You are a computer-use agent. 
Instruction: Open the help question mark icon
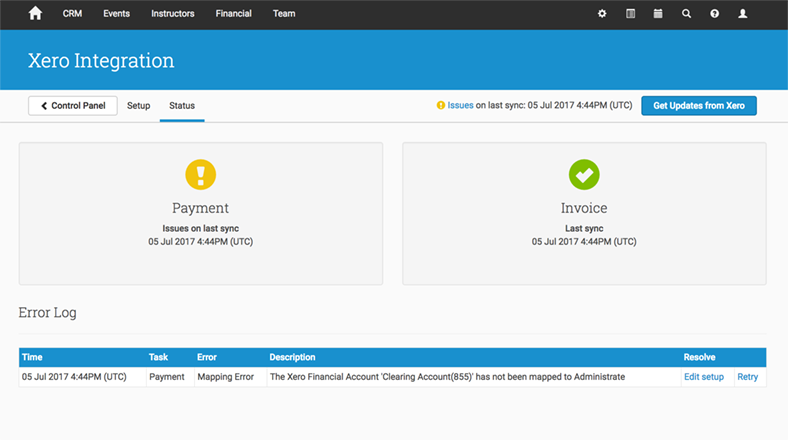pyautogui.click(x=714, y=14)
